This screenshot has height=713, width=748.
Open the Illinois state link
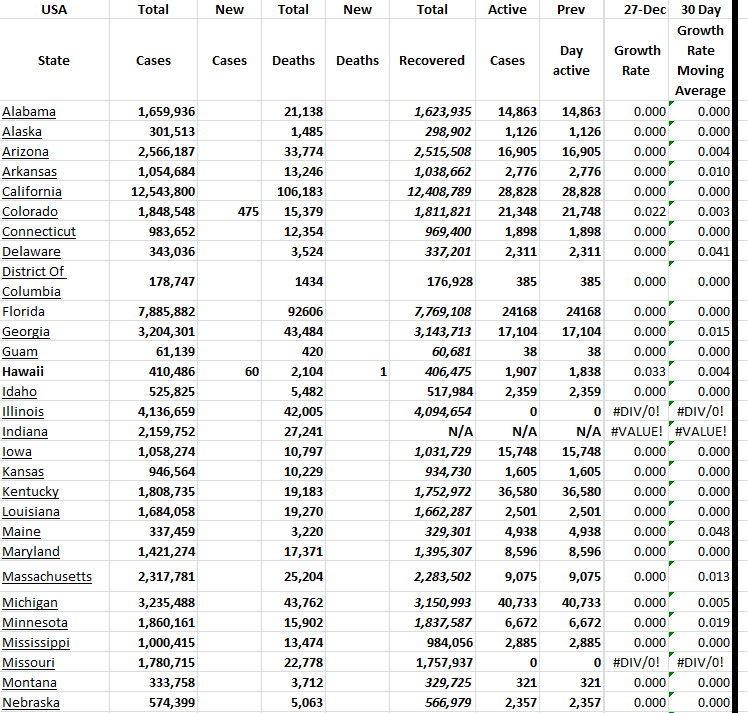pos(23,412)
